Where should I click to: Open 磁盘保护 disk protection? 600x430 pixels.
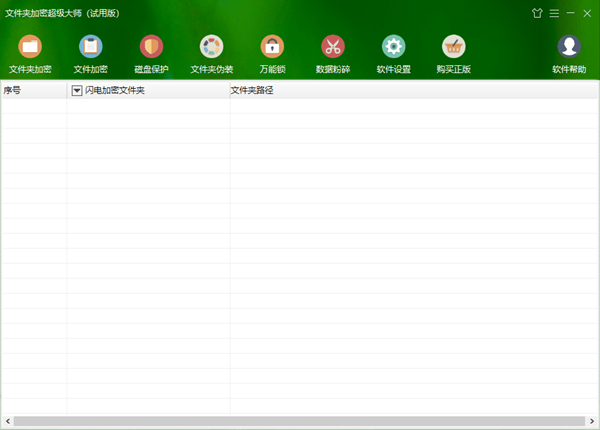[x=151, y=47]
